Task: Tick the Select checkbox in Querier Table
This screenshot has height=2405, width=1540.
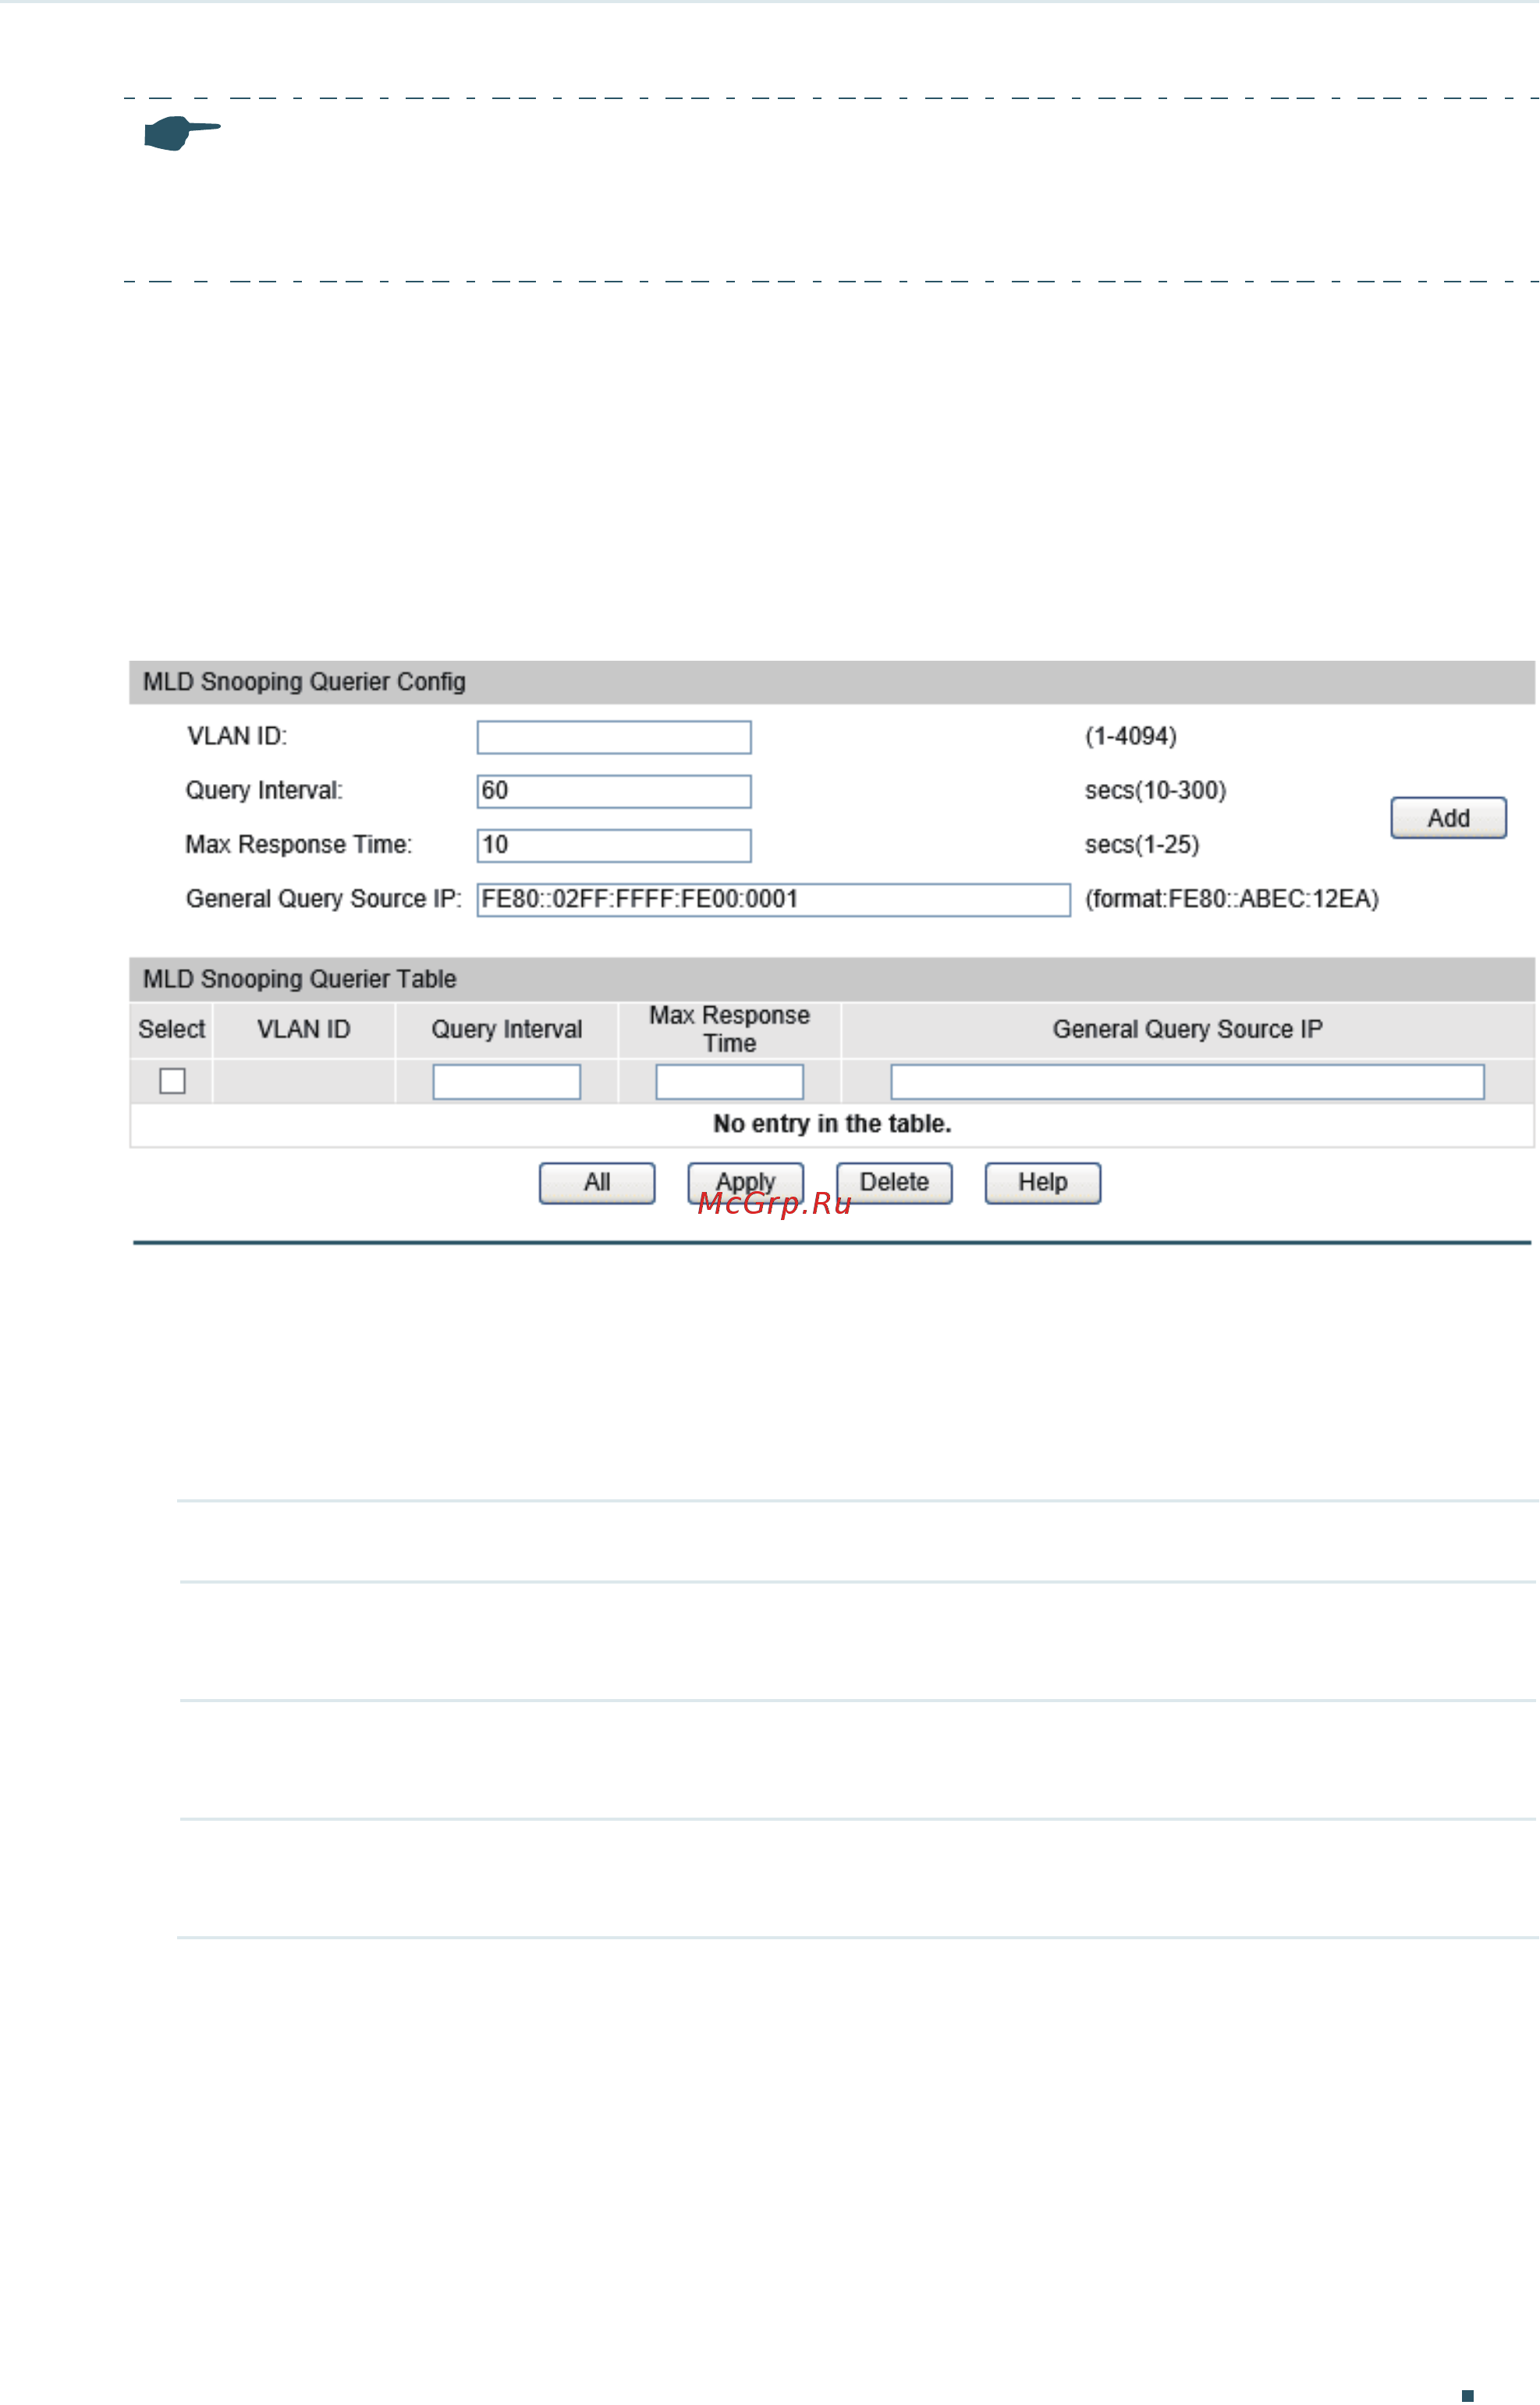Action: pyautogui.click(x=172, y=1082)
